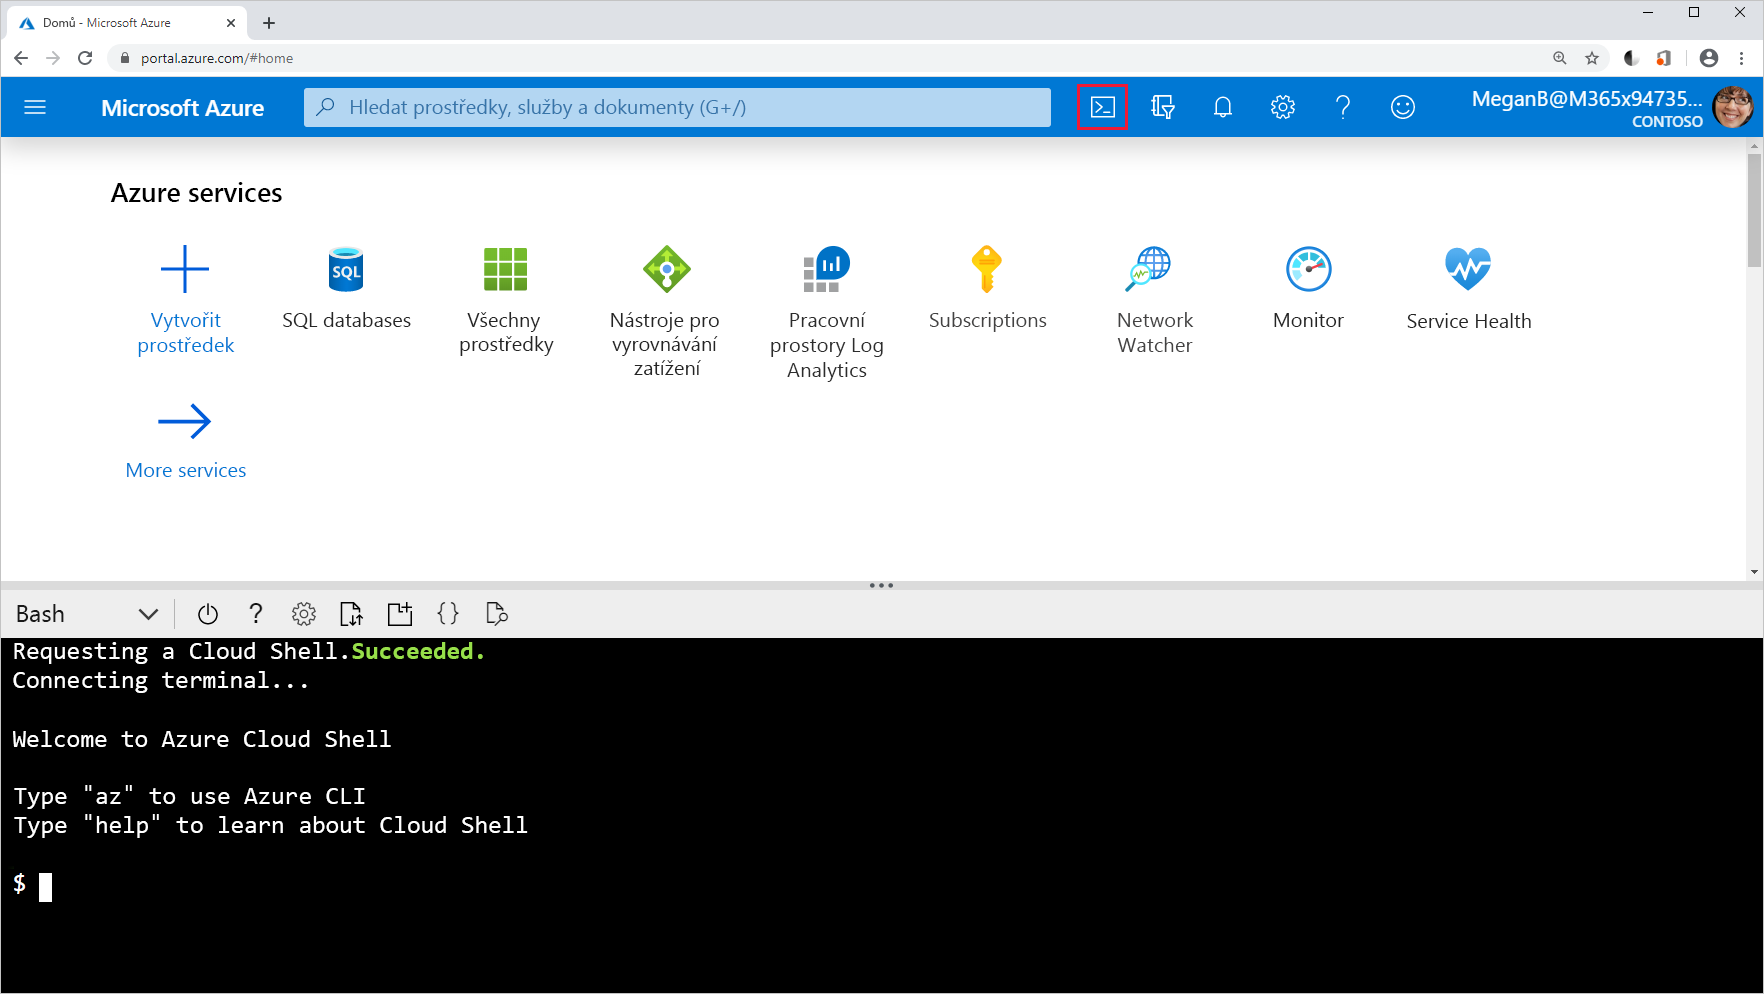Open Chrome three-dot menu
Screen dimensions: 1764x994
(1741, 58)
